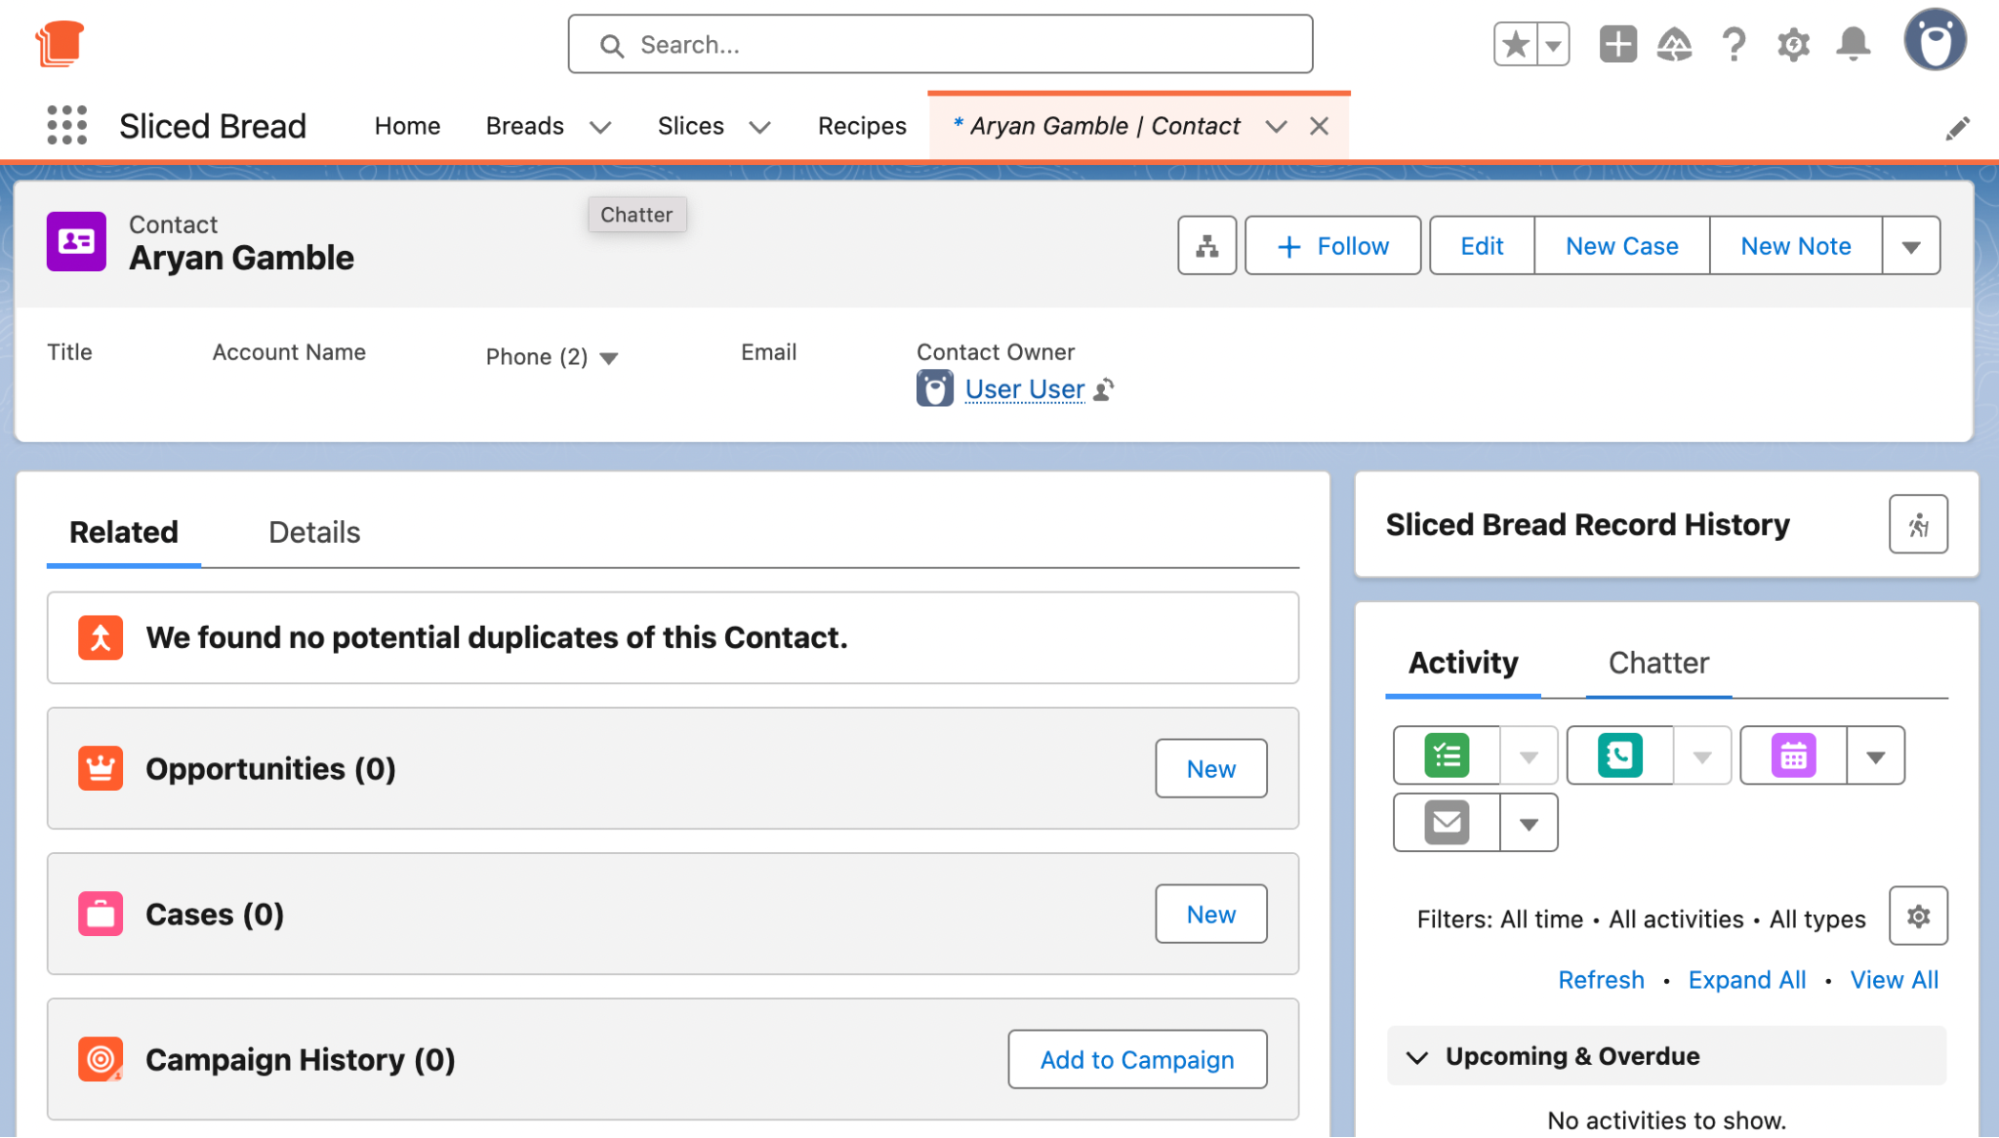
Task: Click the Log a Call icon
Action: click(1620, 756)
